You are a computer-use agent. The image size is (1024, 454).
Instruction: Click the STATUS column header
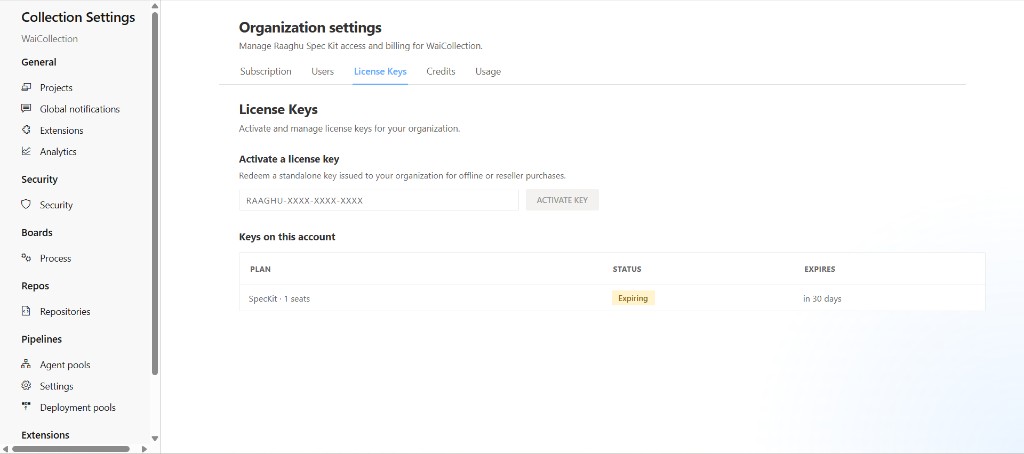tap(627, 269)
